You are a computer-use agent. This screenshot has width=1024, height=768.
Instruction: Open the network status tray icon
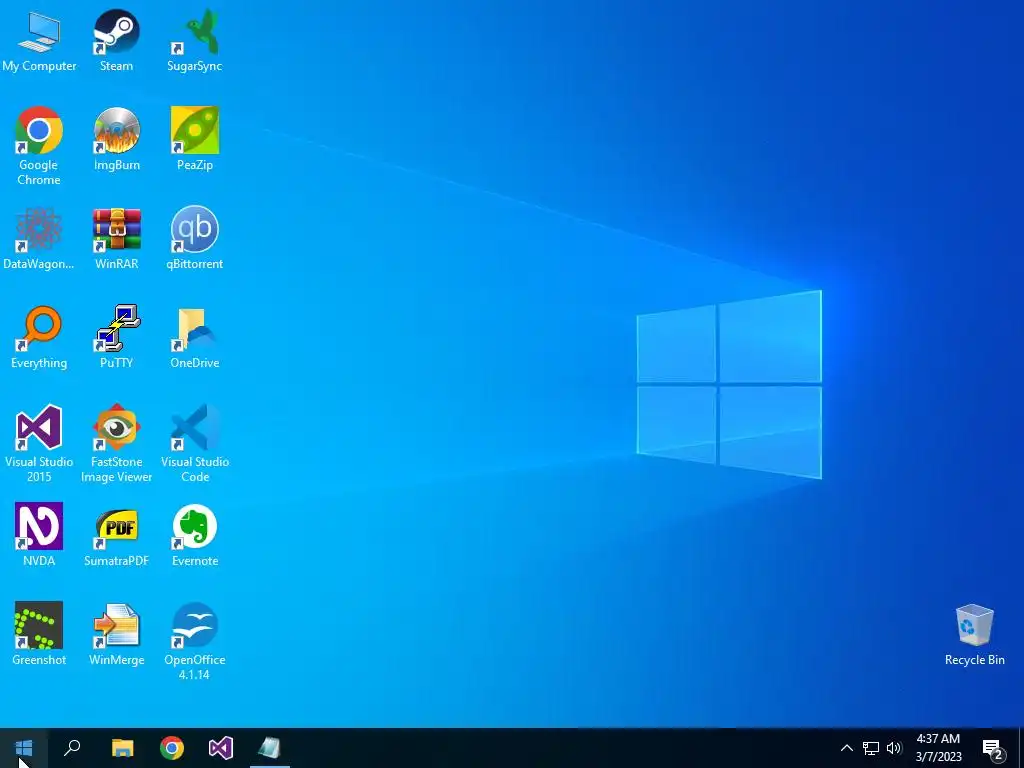click(x=871, y=748)
